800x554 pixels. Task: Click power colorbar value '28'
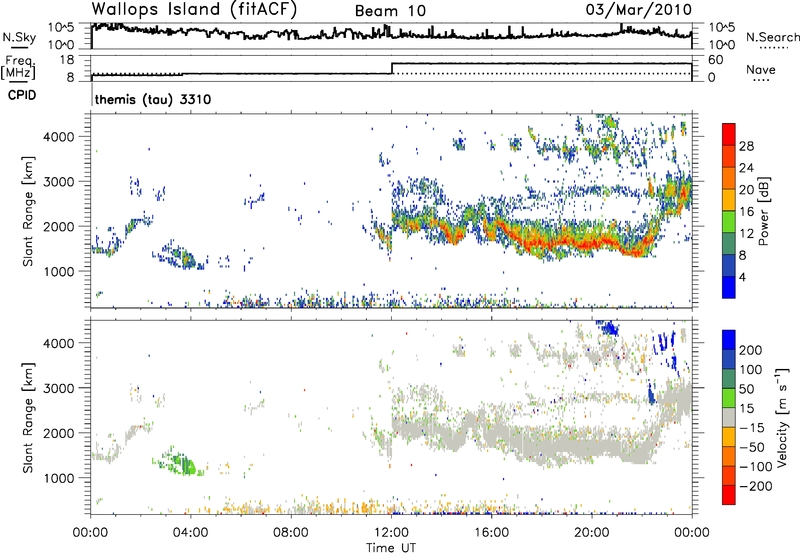tap(746, 146)
